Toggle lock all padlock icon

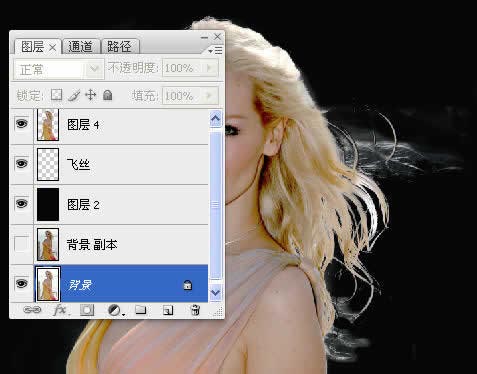click(x=107, y=95)
